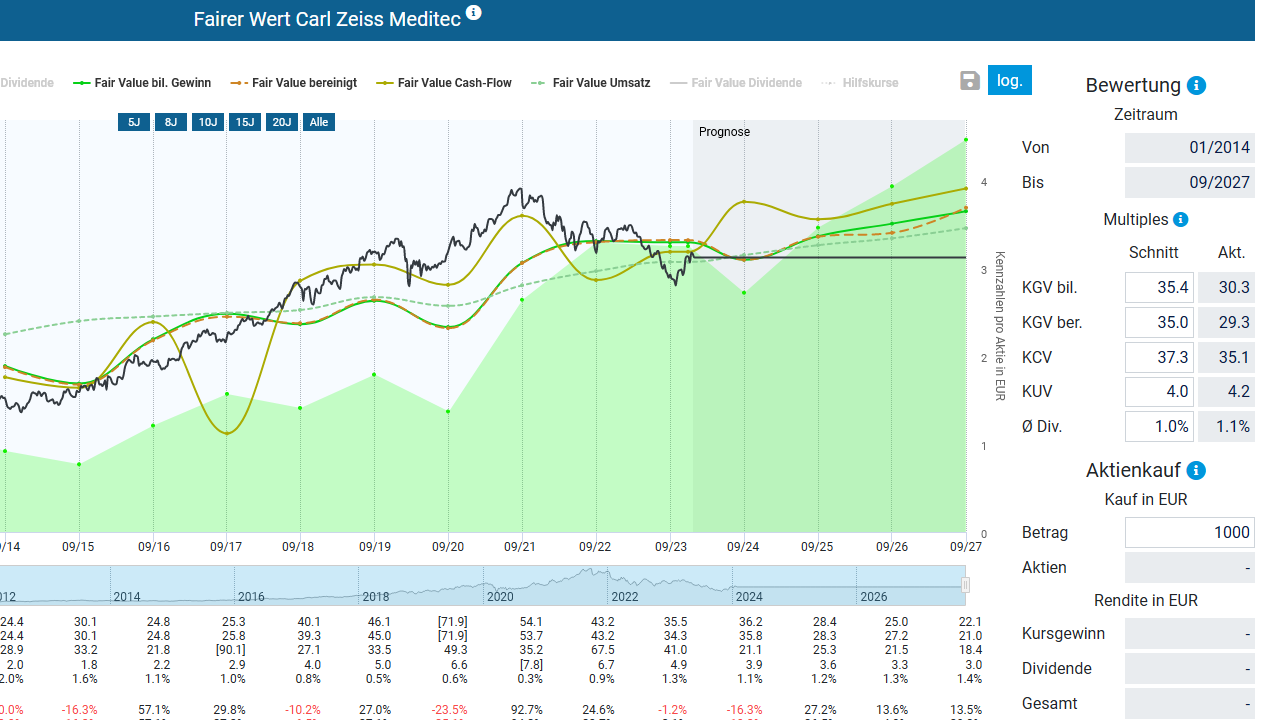Enable Hilfskurse legend series
The height and width of the screenshot is (720, 1268).
[x=859, y=83]
